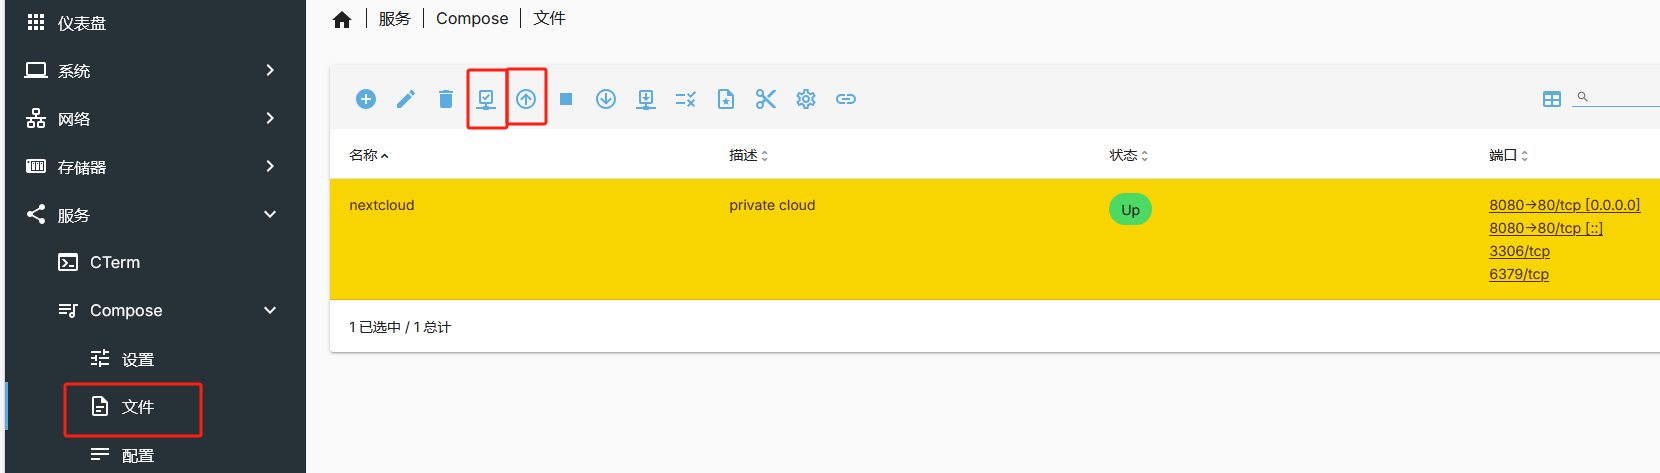This screenshot has height=473, width=1660.
Task: Collapse the Compose submenu chevron
Action: coord(270,310)
